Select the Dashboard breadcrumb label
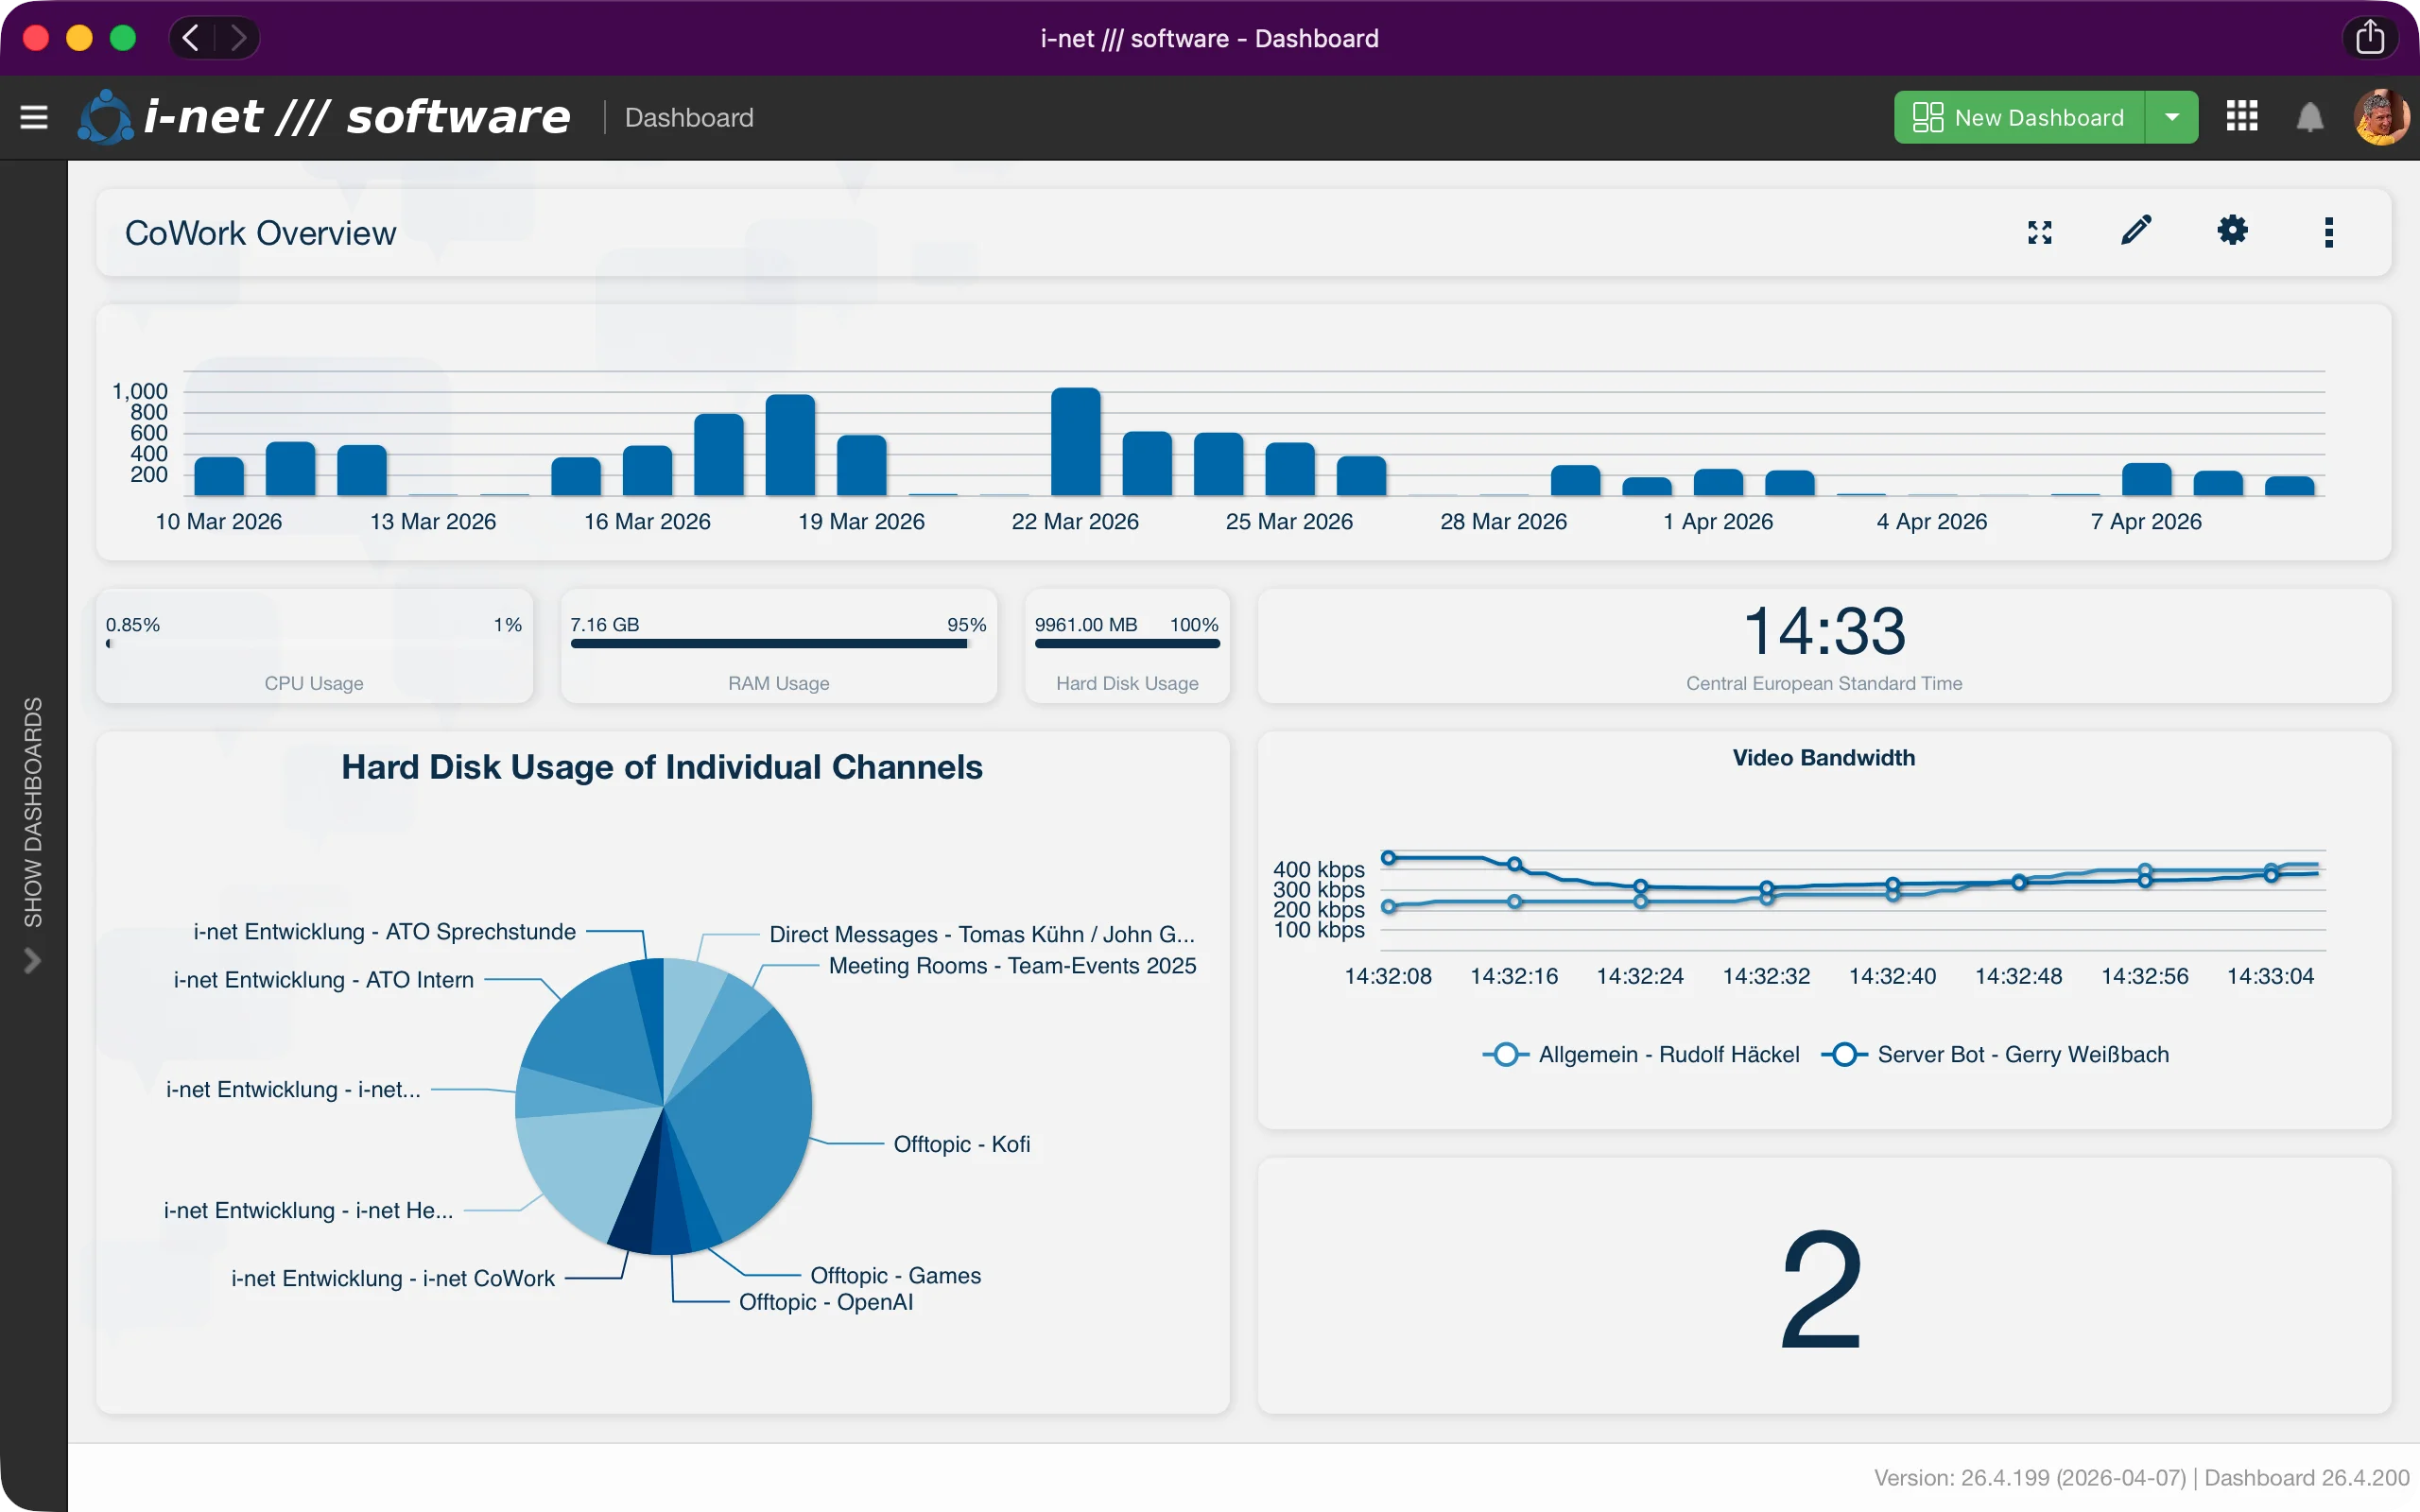 688,117
